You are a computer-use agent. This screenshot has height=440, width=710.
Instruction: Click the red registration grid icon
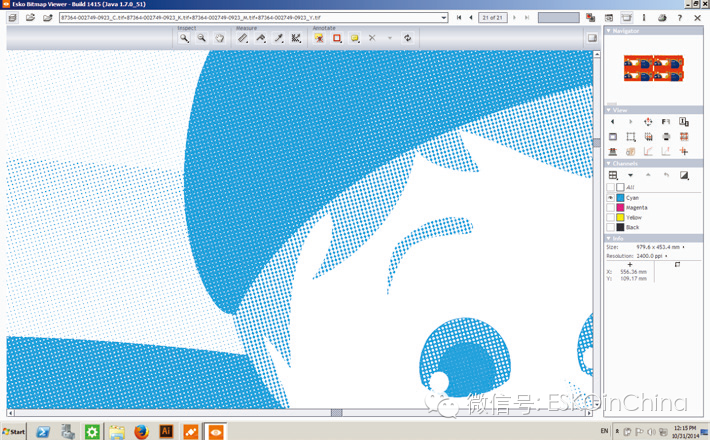click(684, 137)
